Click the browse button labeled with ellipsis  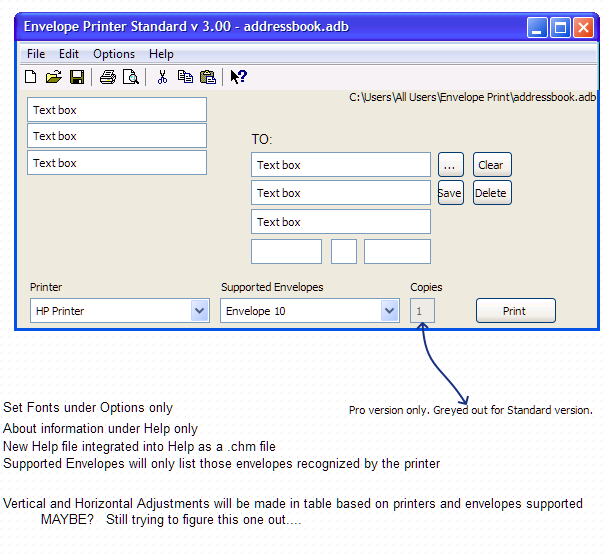(x=450, y=165)
